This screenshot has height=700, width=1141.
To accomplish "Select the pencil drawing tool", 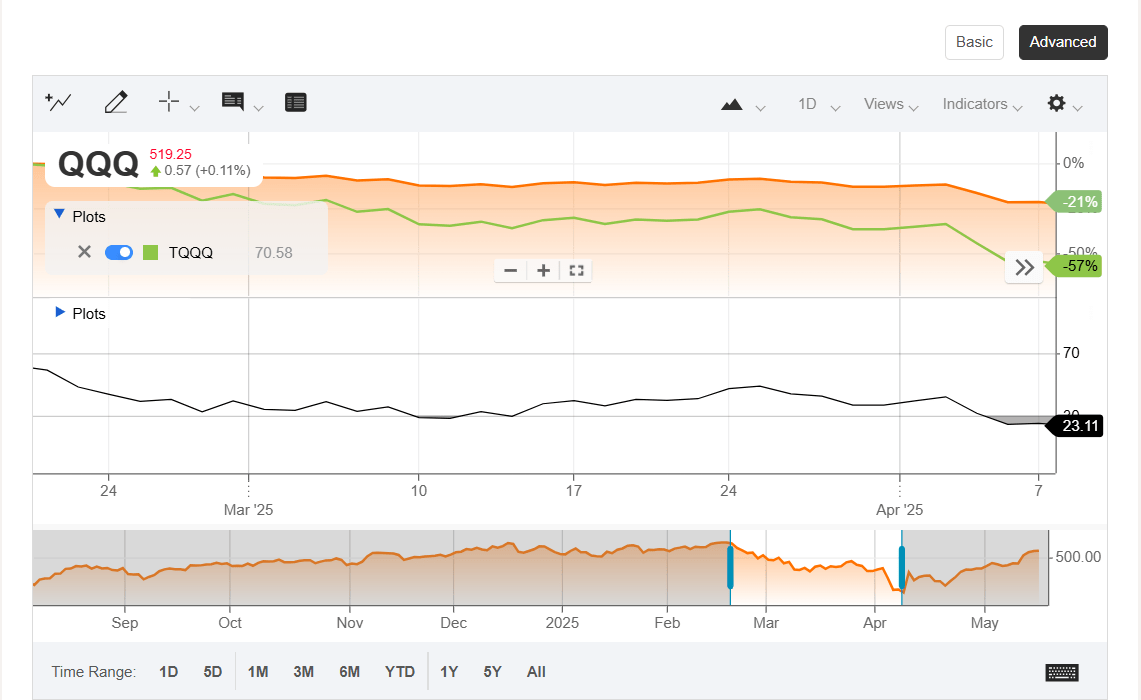I will pyautogui.click(x=116, y=102).
